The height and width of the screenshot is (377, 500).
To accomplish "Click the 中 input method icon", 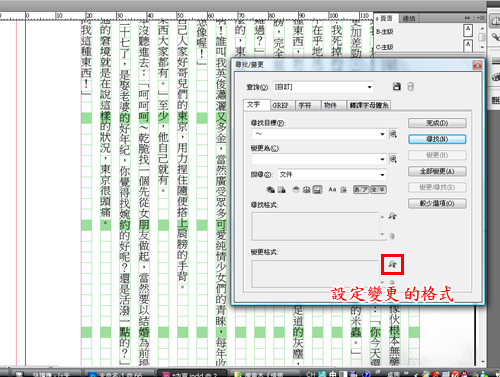I will coord(333,374).
